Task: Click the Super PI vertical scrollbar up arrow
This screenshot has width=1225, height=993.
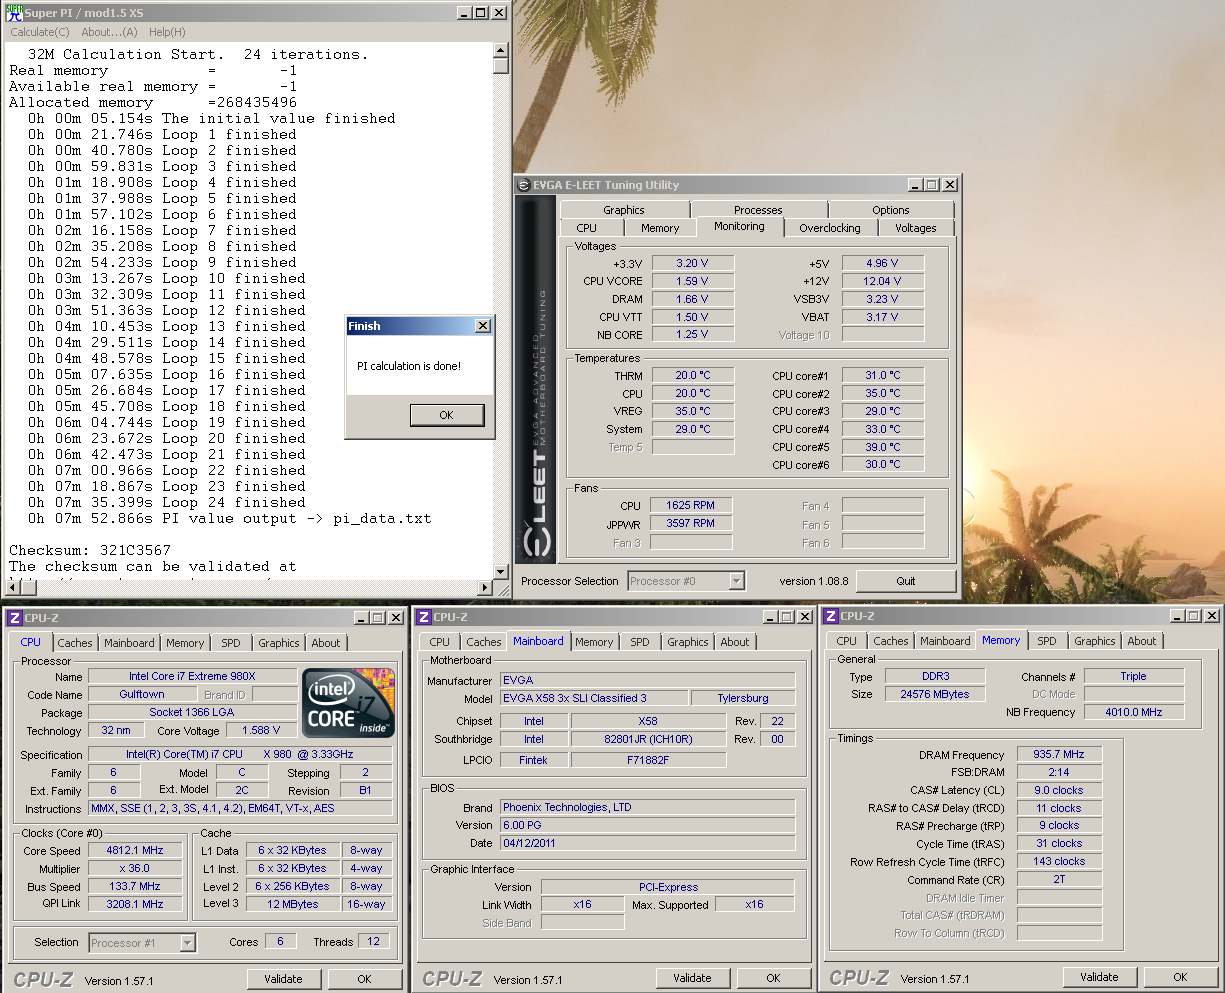Action: tap(501, 50)
